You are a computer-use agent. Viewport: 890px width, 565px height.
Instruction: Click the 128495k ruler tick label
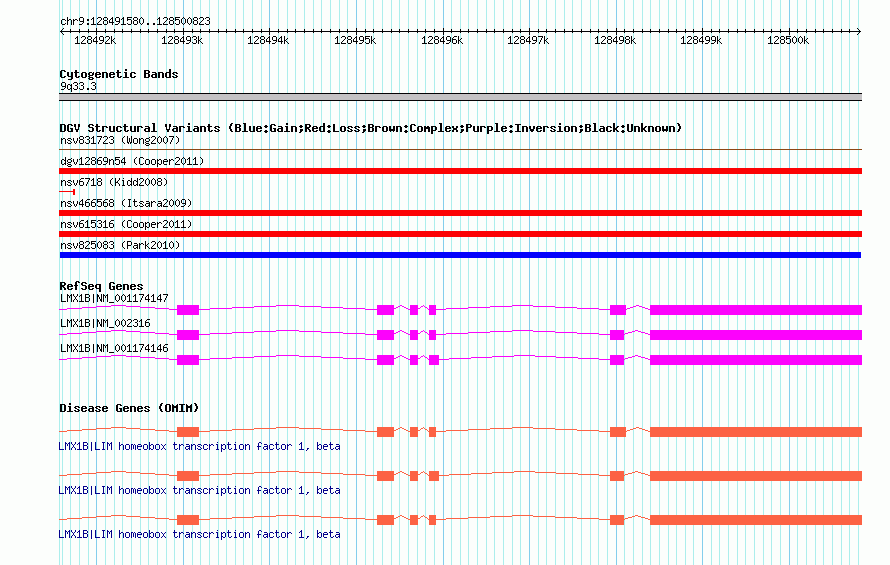[x=355, y=40]
